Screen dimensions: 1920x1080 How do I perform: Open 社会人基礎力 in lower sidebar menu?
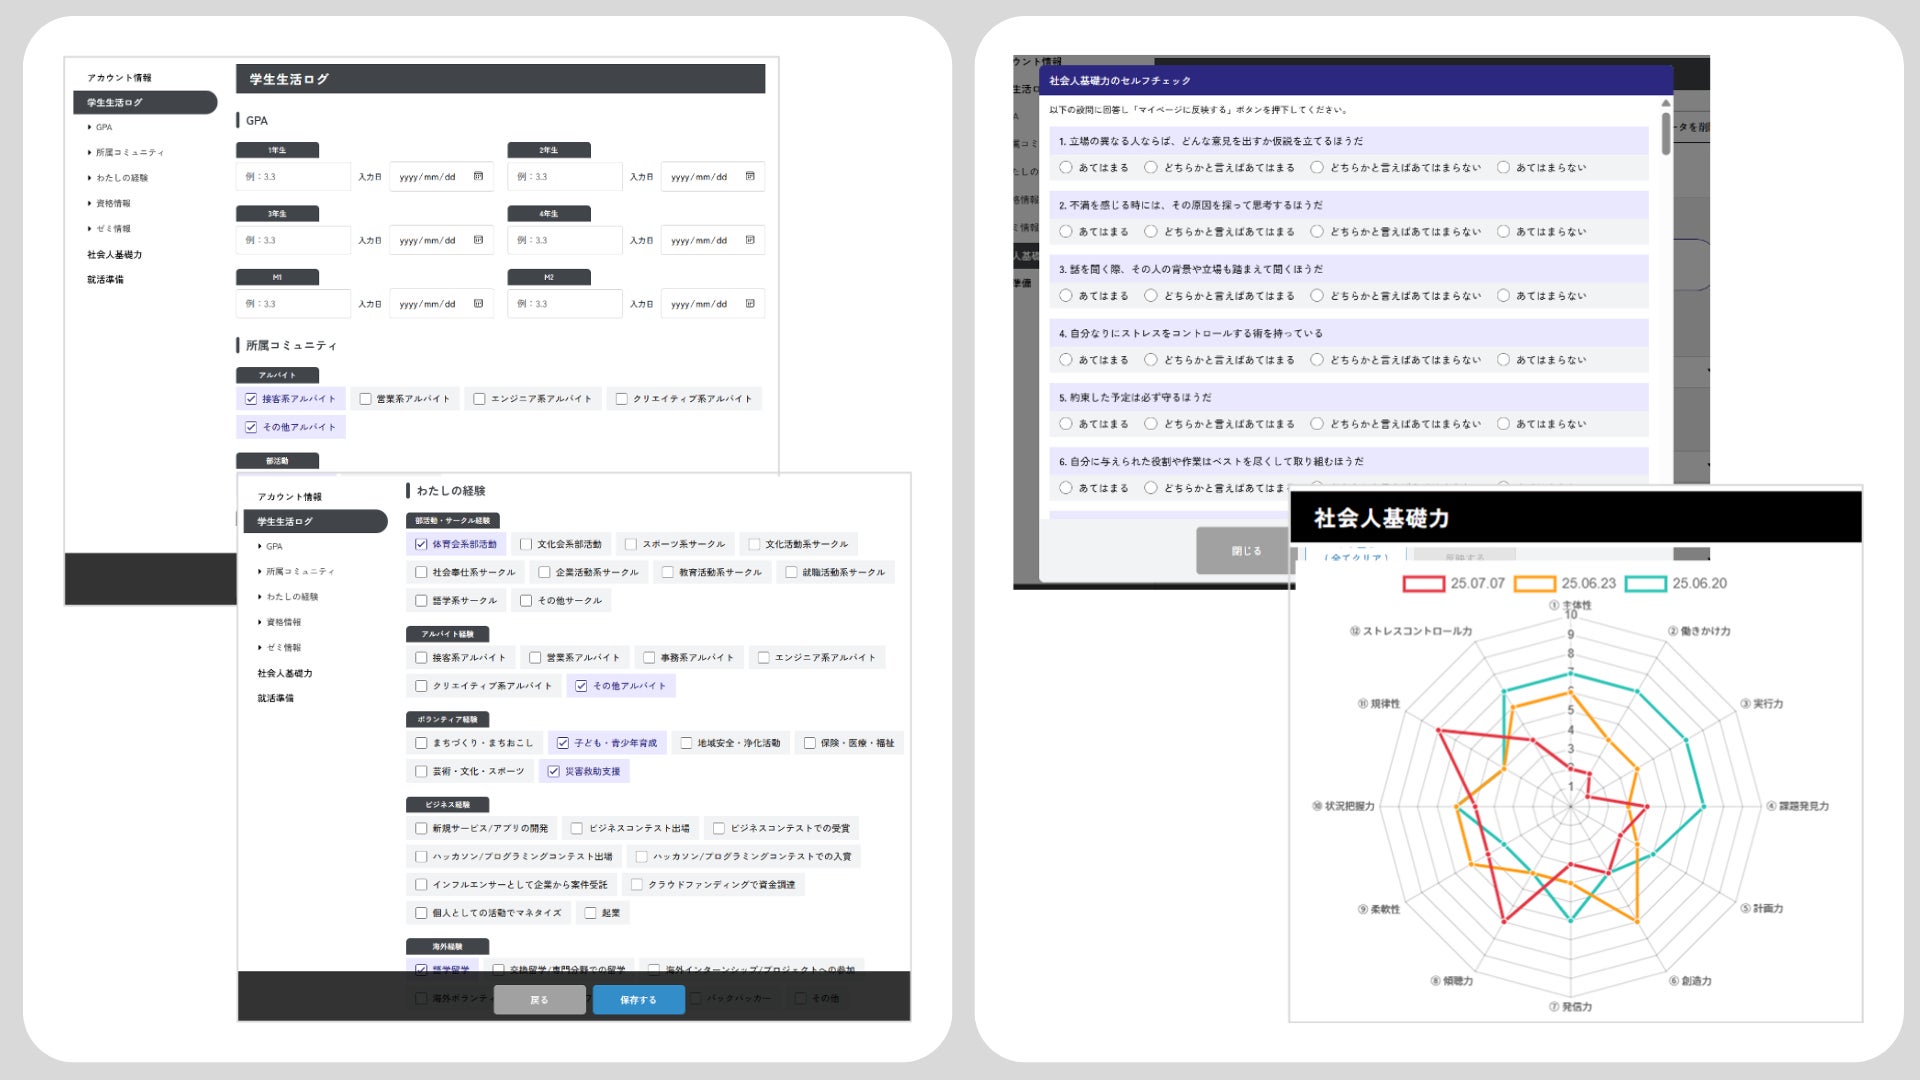click(x=285, y=673)
